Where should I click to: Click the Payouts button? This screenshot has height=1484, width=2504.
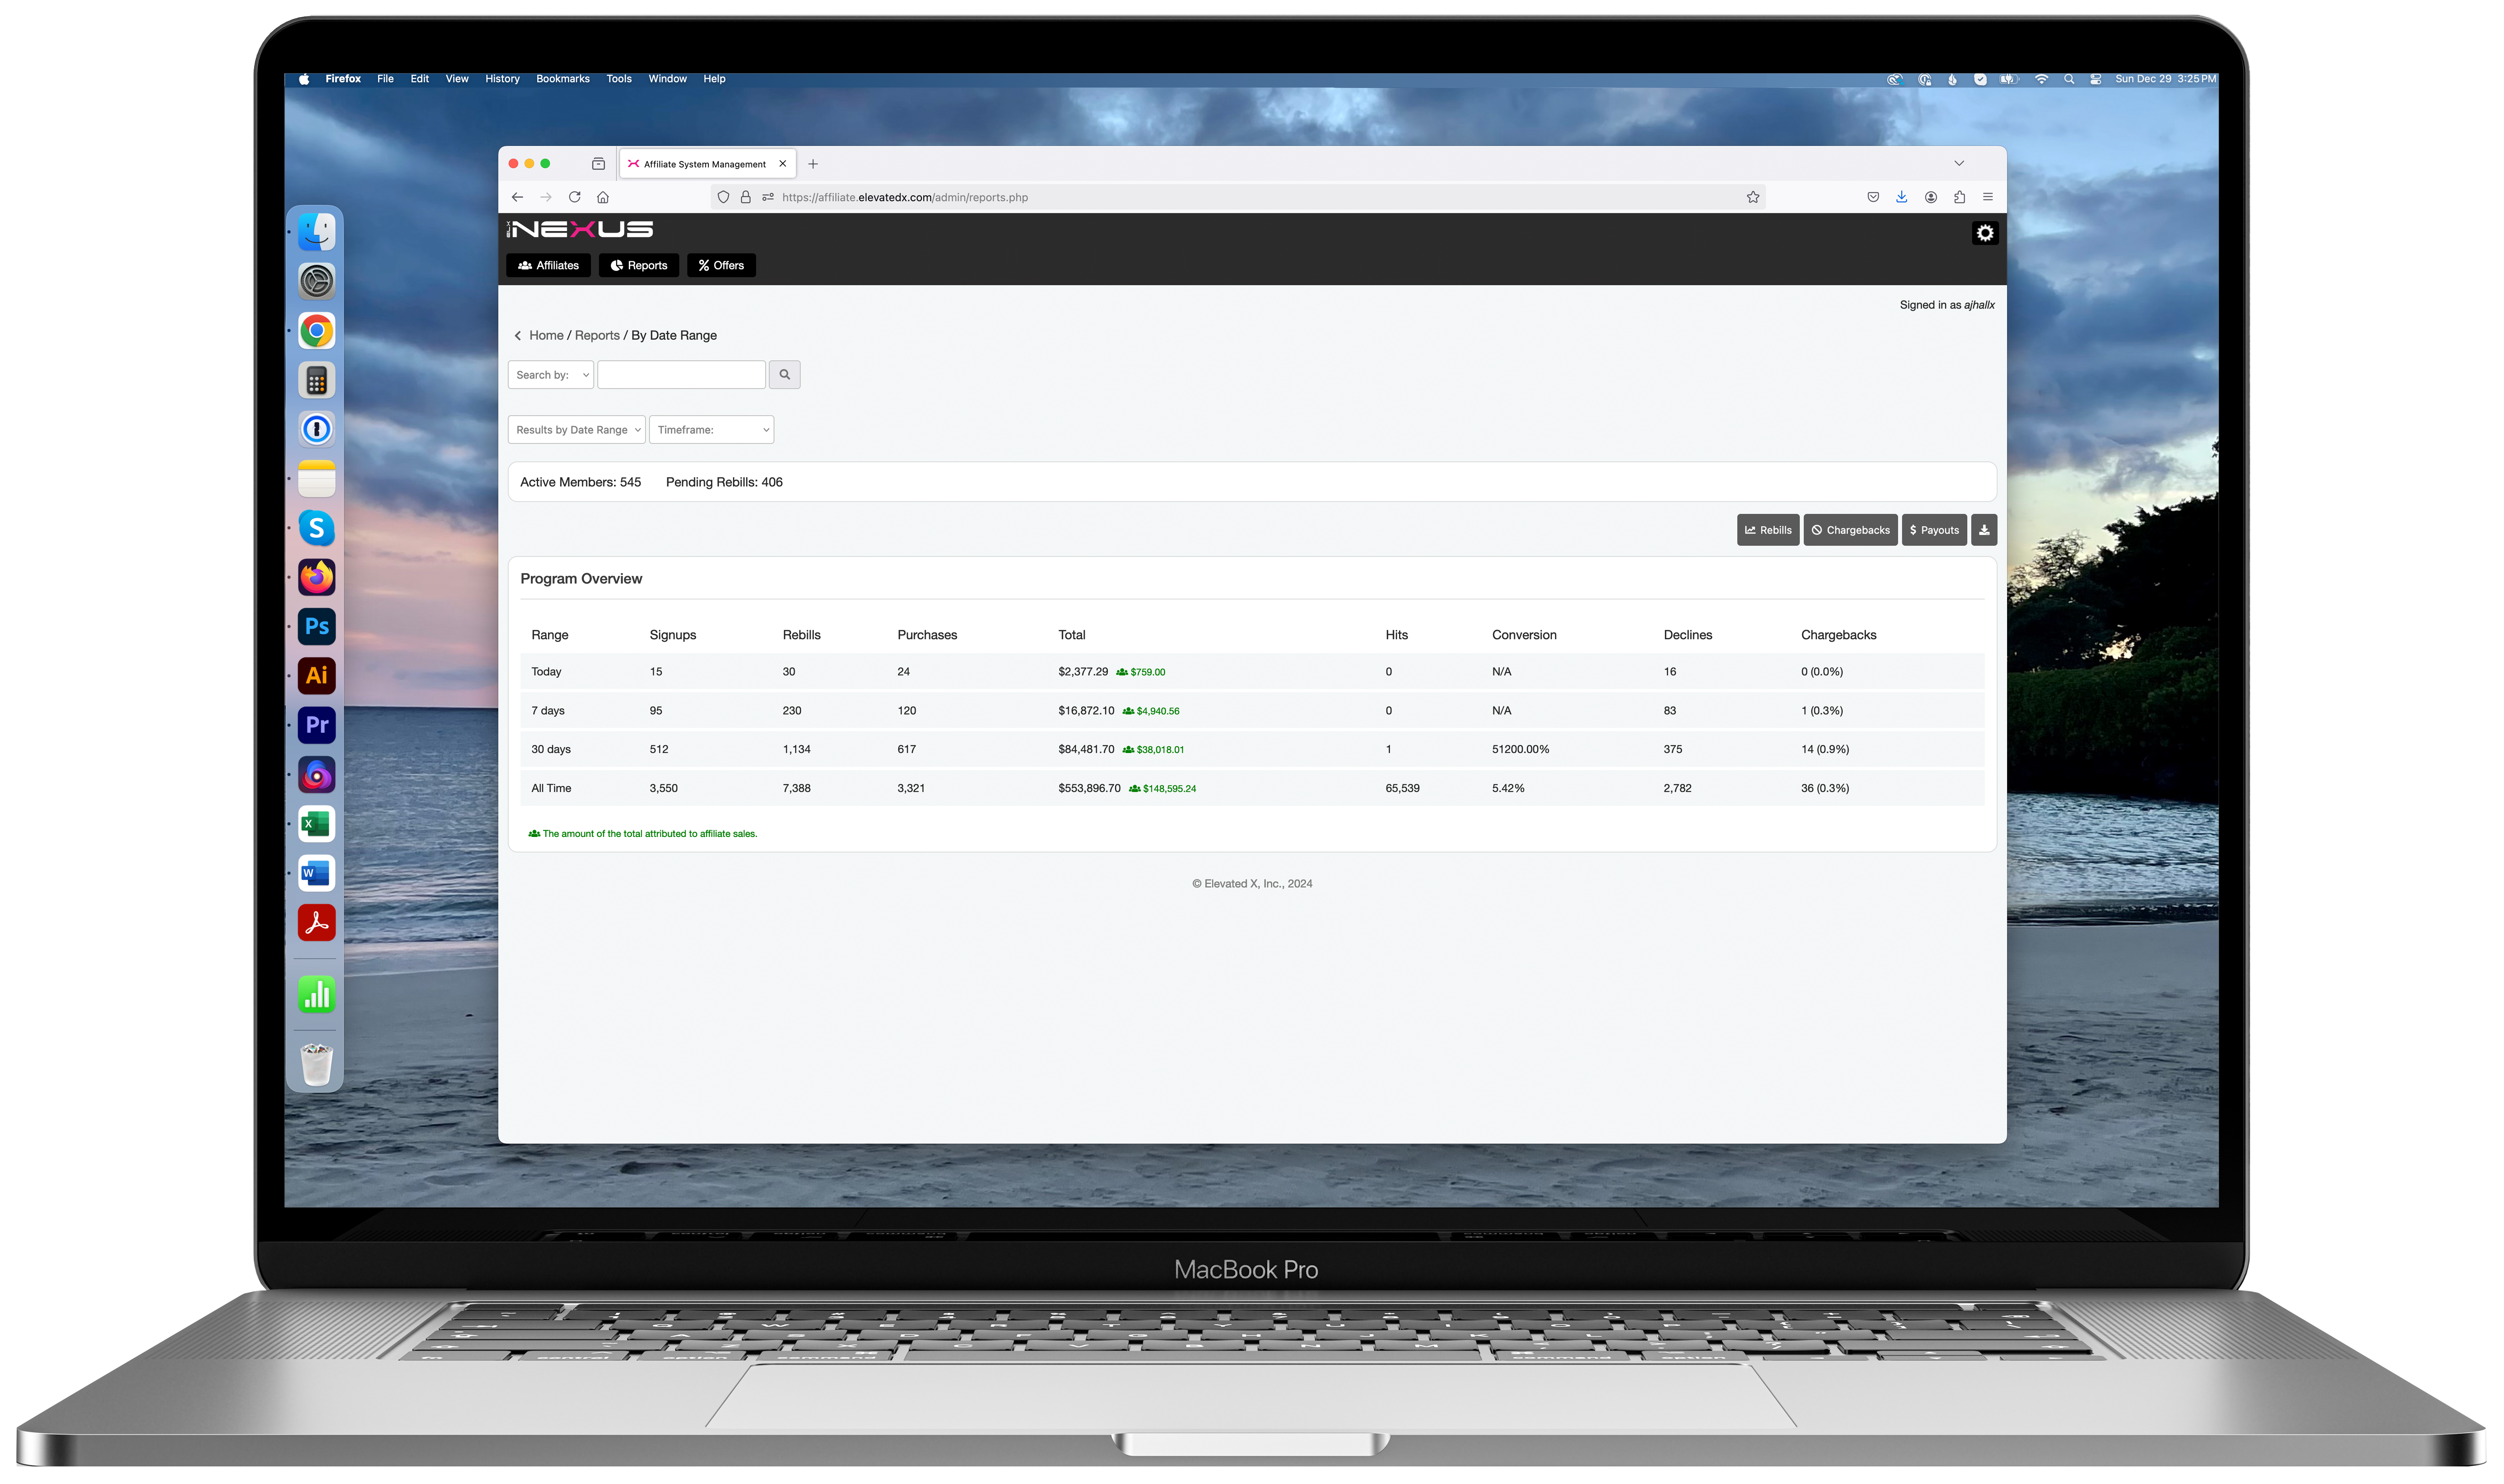click(x=1933, y=530)
